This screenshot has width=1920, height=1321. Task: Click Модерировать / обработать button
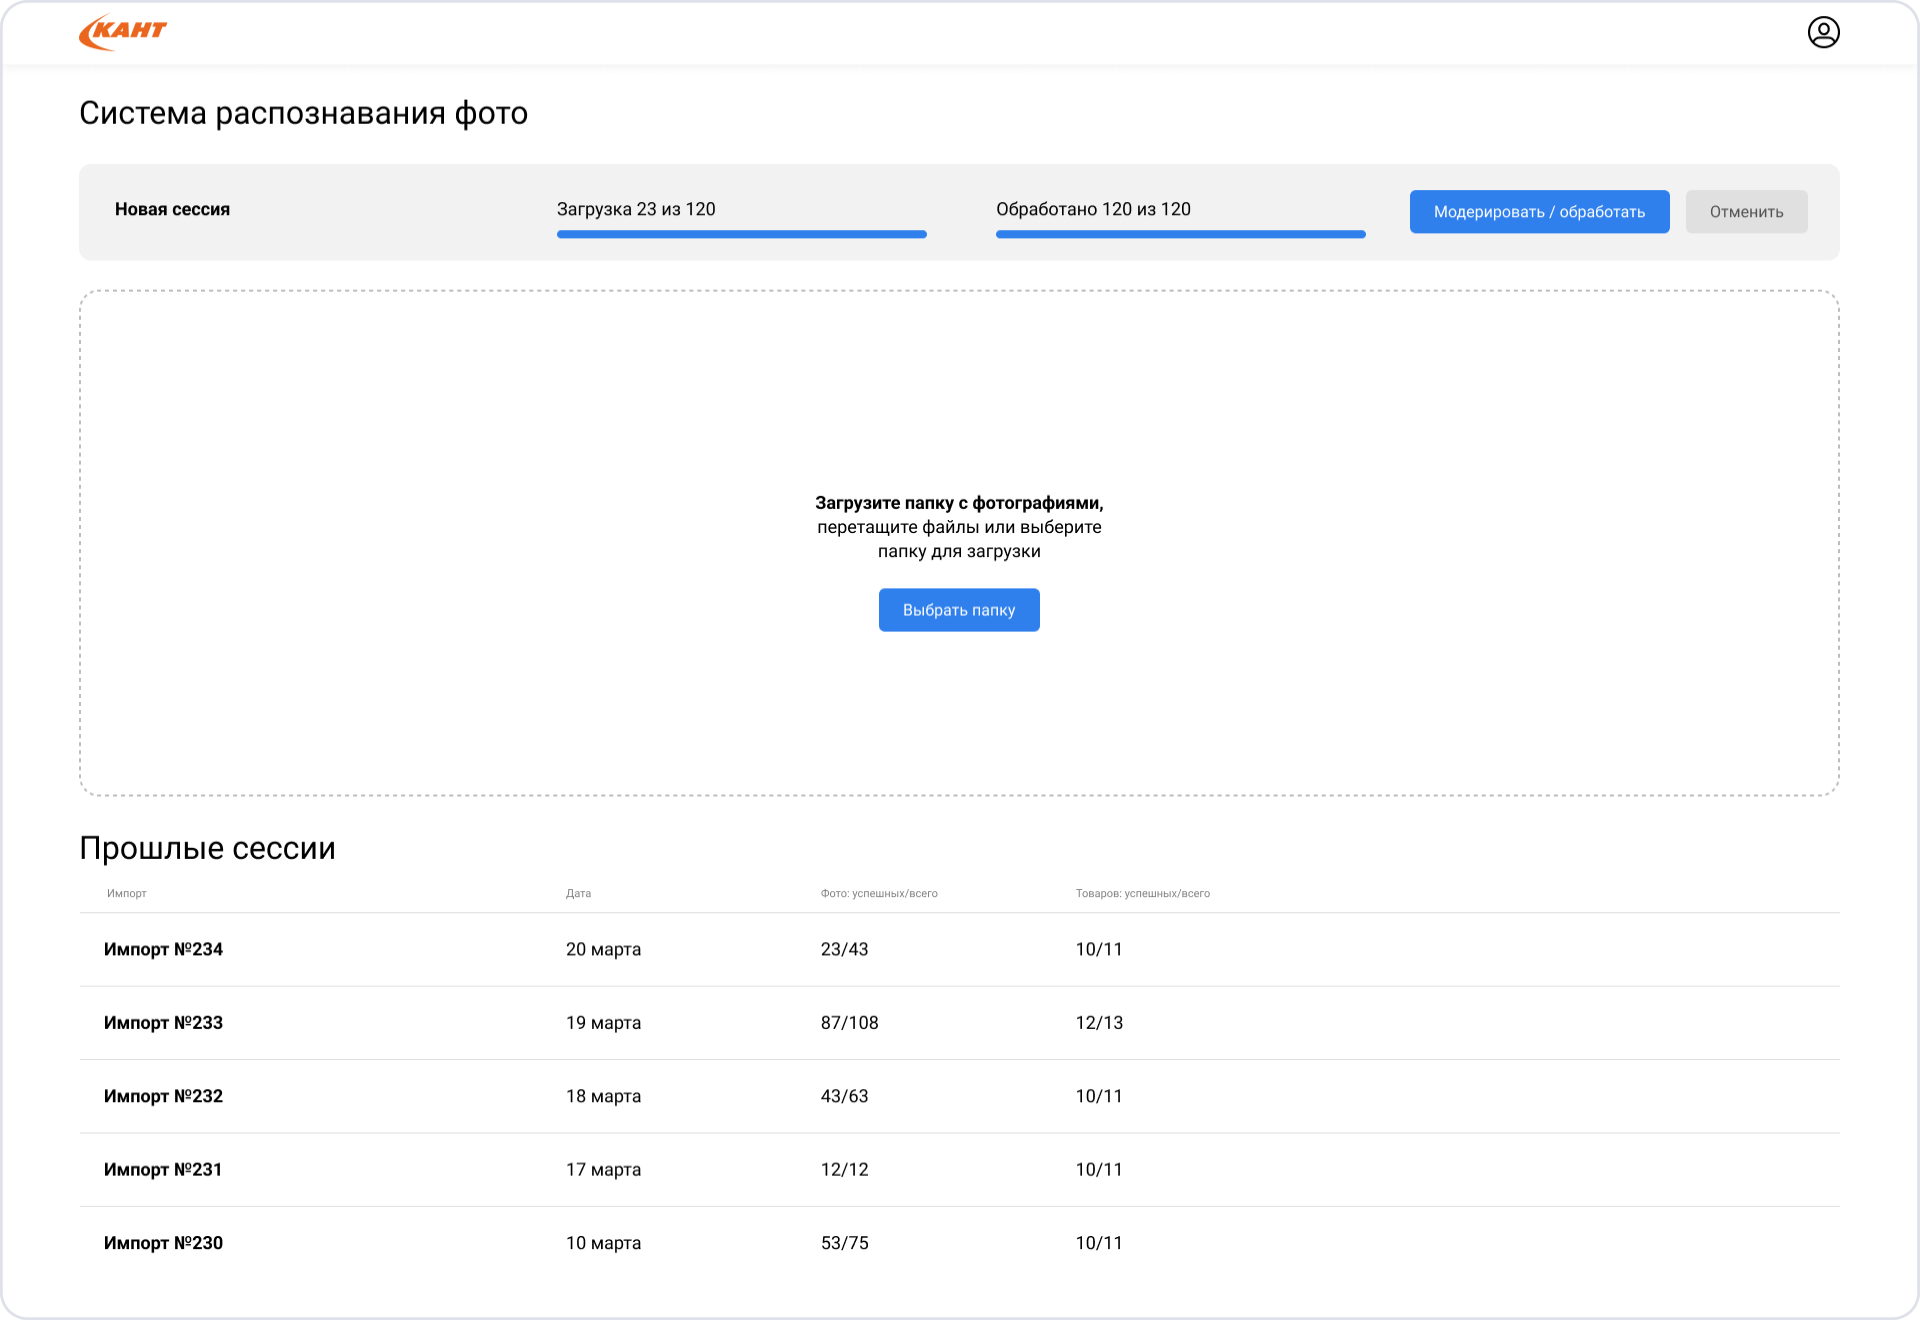1538,212
